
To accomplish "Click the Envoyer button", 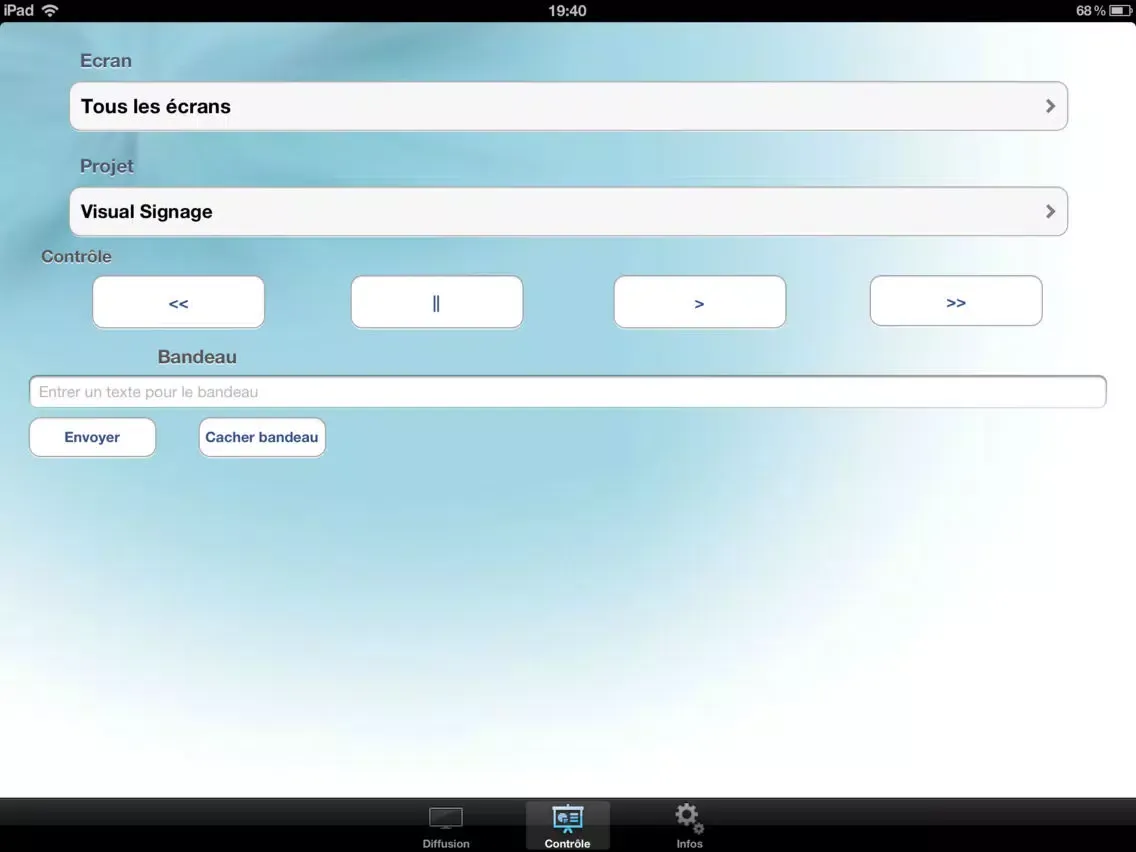I will (92, 437).
